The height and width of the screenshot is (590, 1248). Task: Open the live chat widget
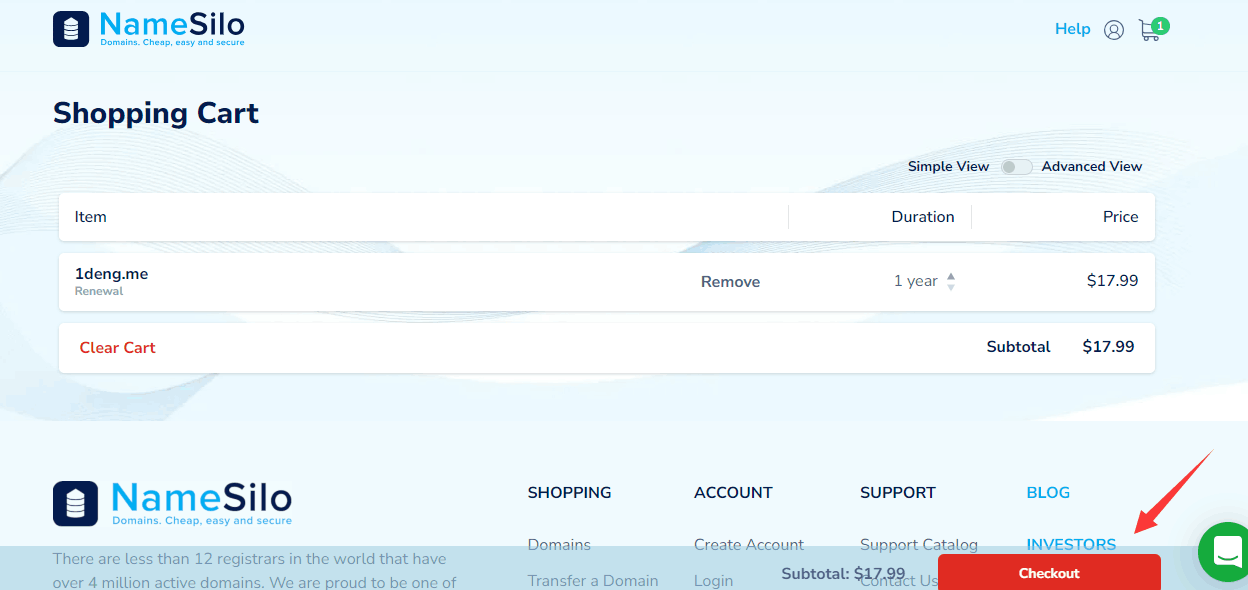(x=1225, y=552)
